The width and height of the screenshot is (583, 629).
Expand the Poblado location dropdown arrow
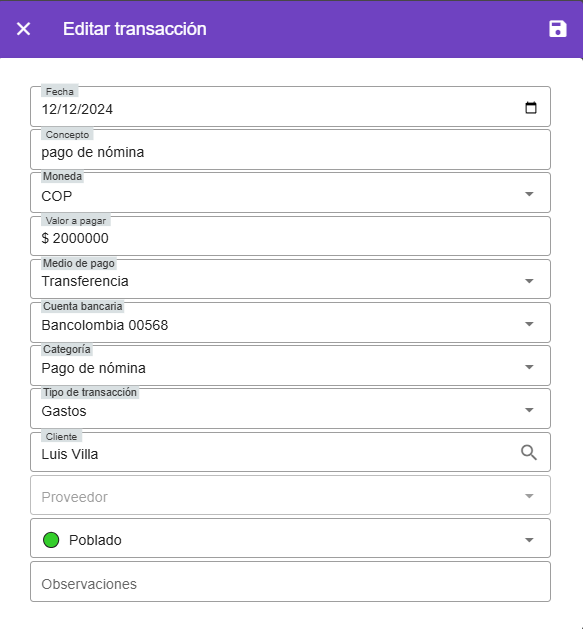529,540
